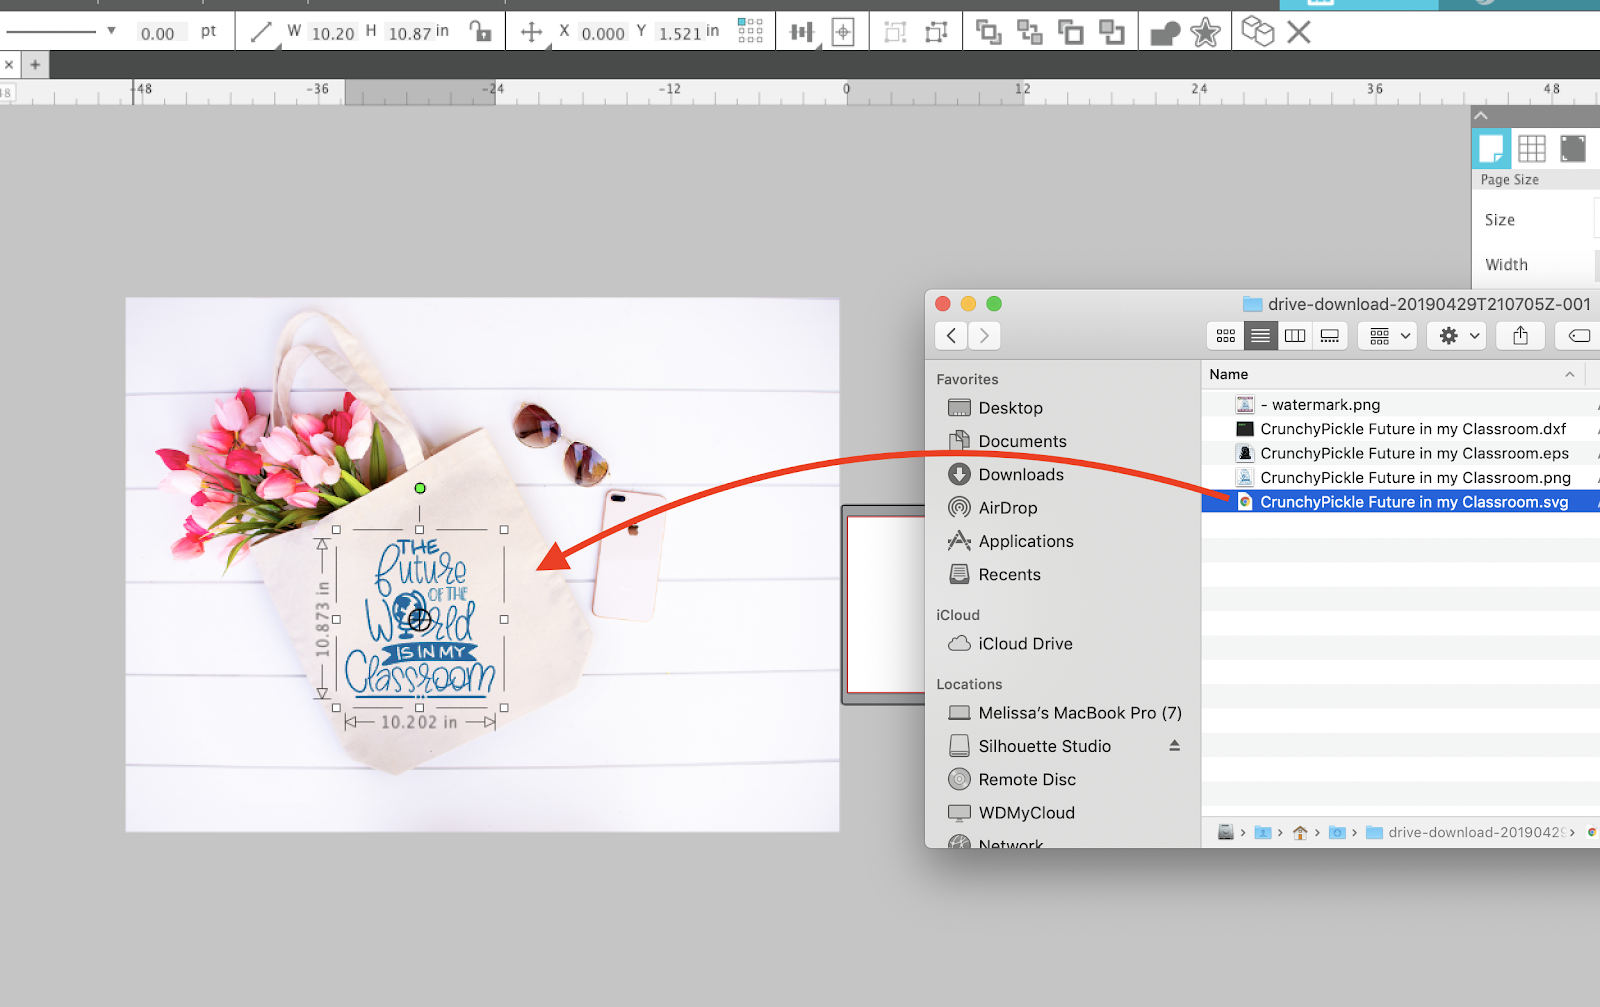Select the grid settings tab icon
Viewport: 1600px width, 1007px height.
click(1532, 149)
